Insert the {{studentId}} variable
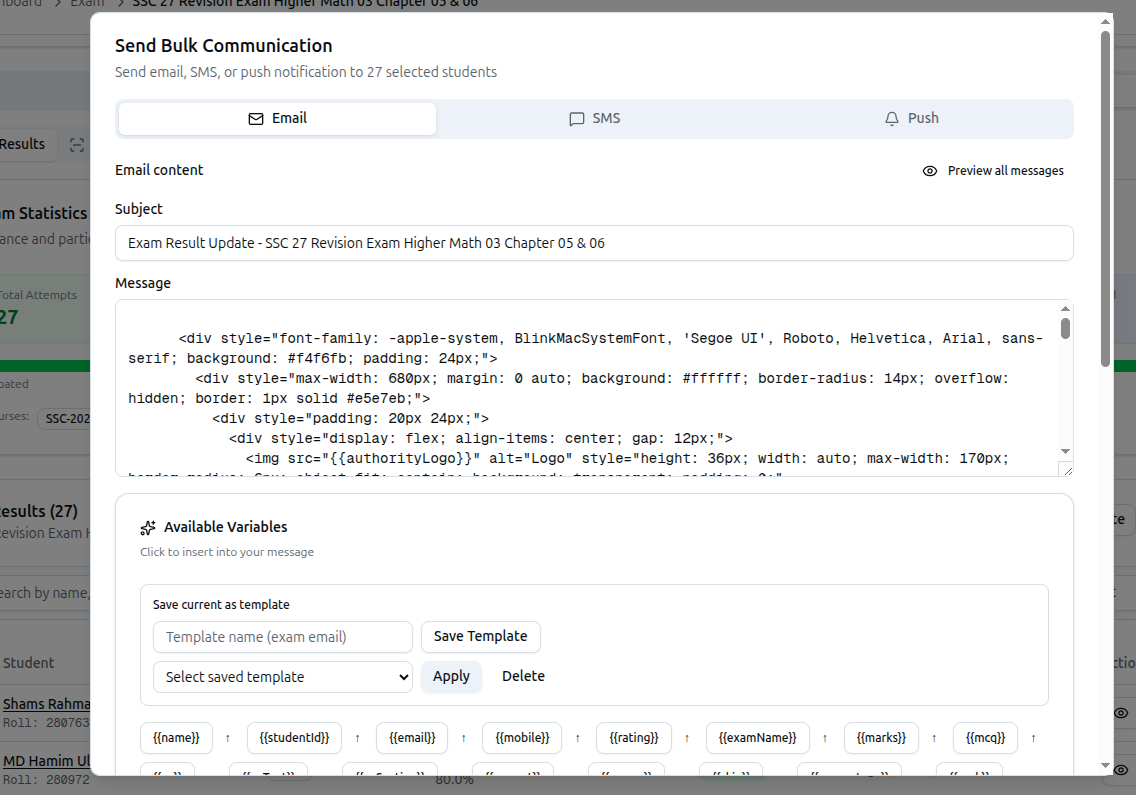Screen dimensions: 1136x795 click(294, 738)
